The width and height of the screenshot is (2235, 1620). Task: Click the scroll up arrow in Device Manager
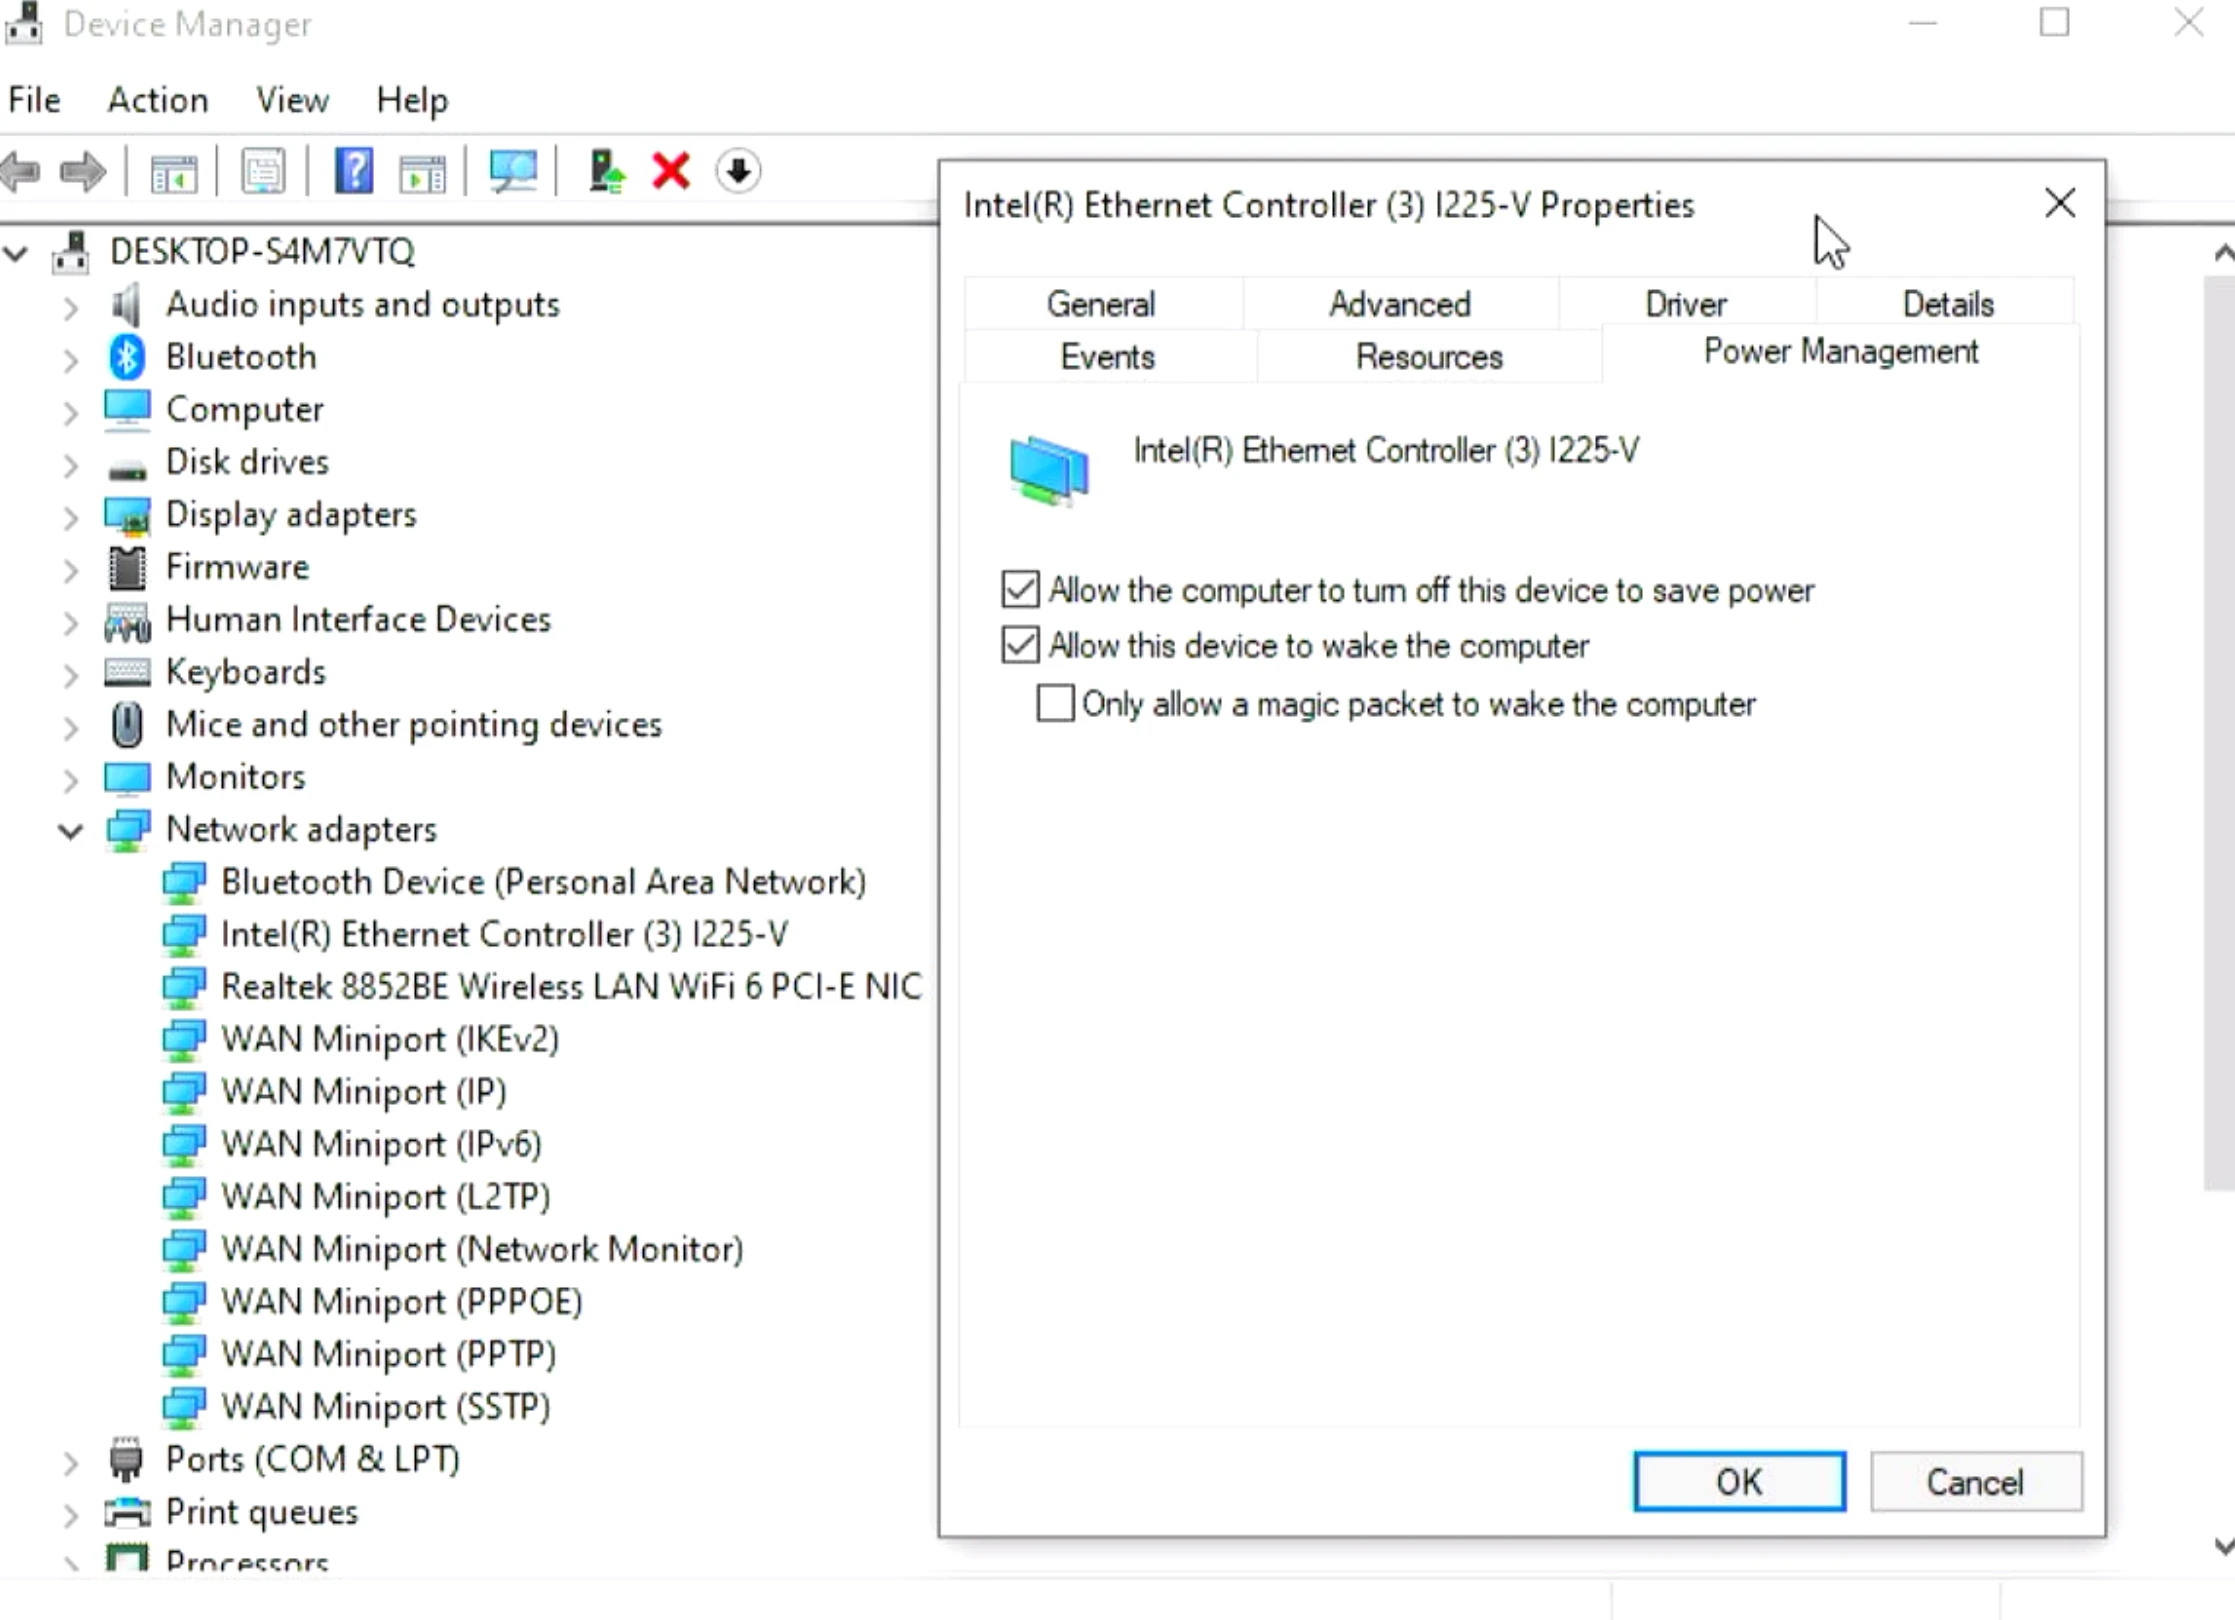point(2222,253)
